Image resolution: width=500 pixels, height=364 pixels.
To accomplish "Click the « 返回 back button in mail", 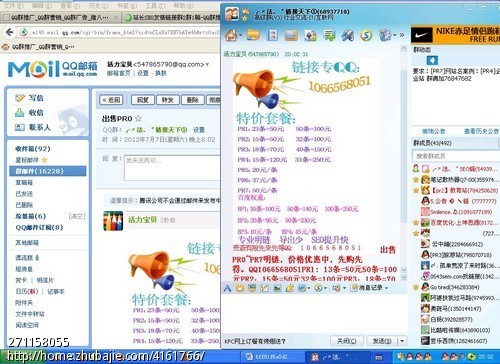I will click(111, 100).
